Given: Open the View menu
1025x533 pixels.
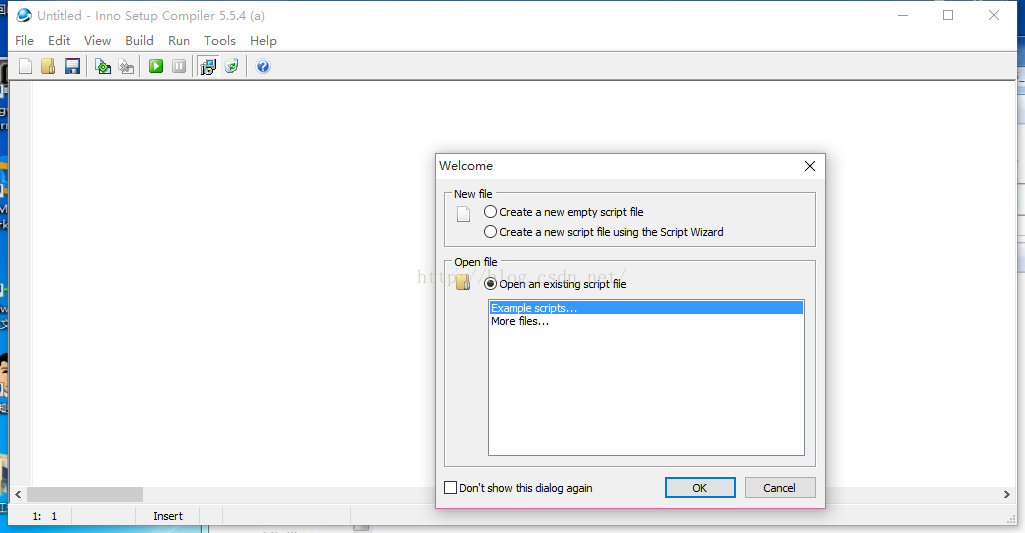Looking at the screenshot, I should point(97,41).
